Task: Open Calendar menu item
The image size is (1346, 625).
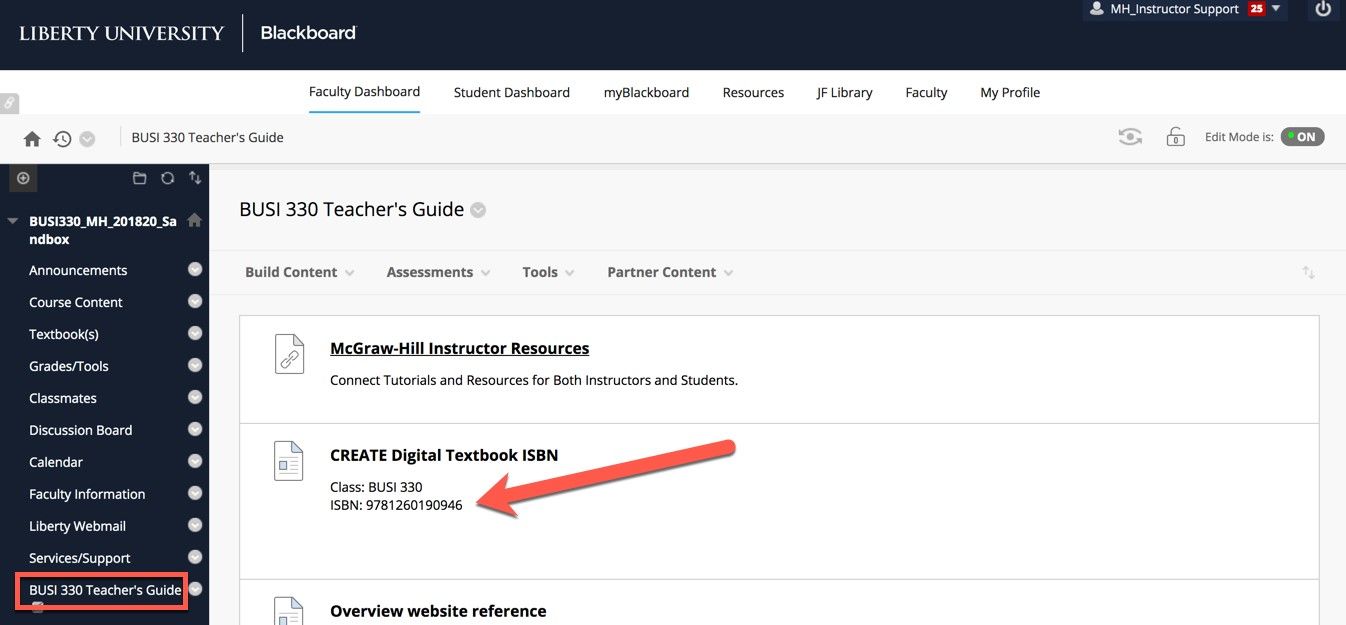Action: [x=56, y=462]
